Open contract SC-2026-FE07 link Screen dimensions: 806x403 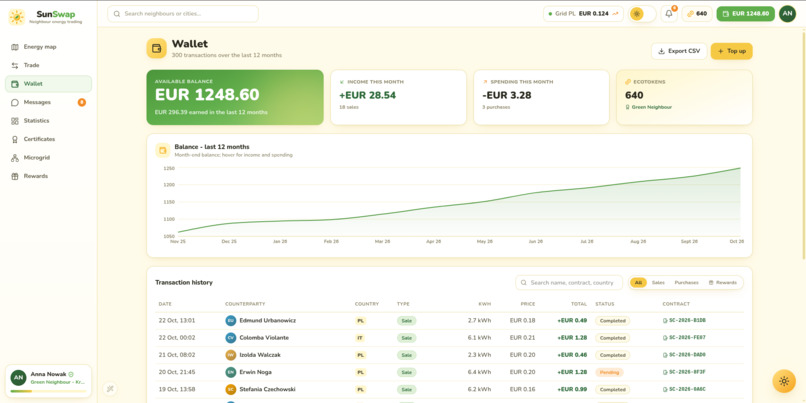pos(684,338)
